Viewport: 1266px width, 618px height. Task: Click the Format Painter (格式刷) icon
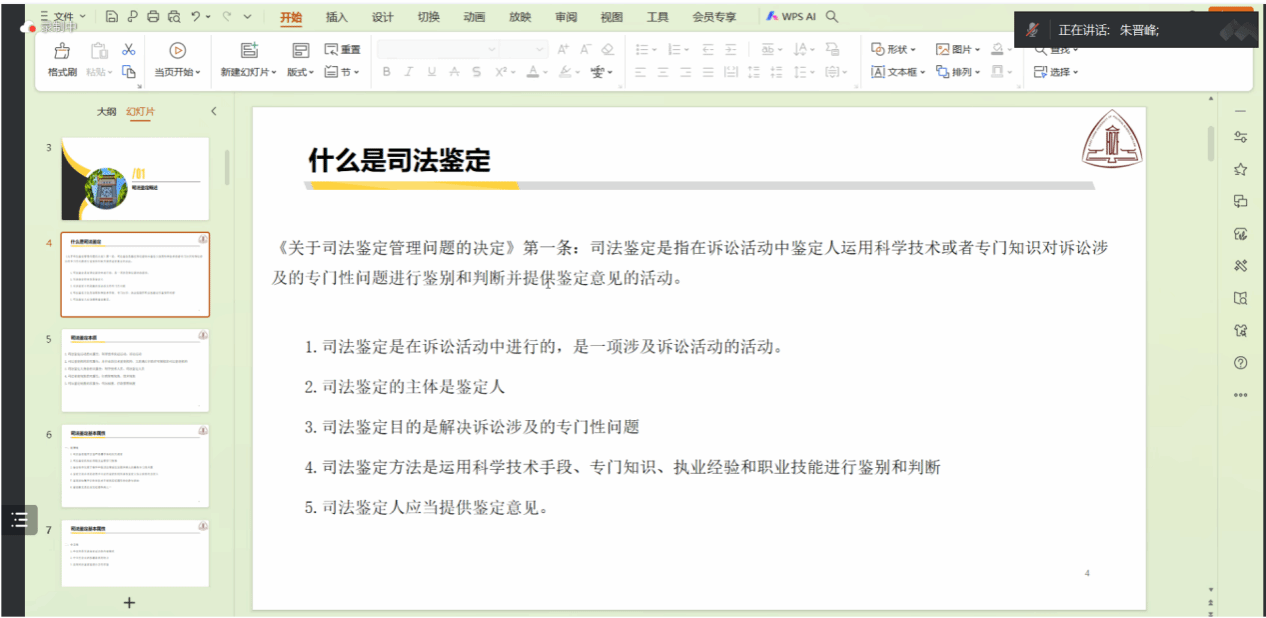click(x=62, y=51)
